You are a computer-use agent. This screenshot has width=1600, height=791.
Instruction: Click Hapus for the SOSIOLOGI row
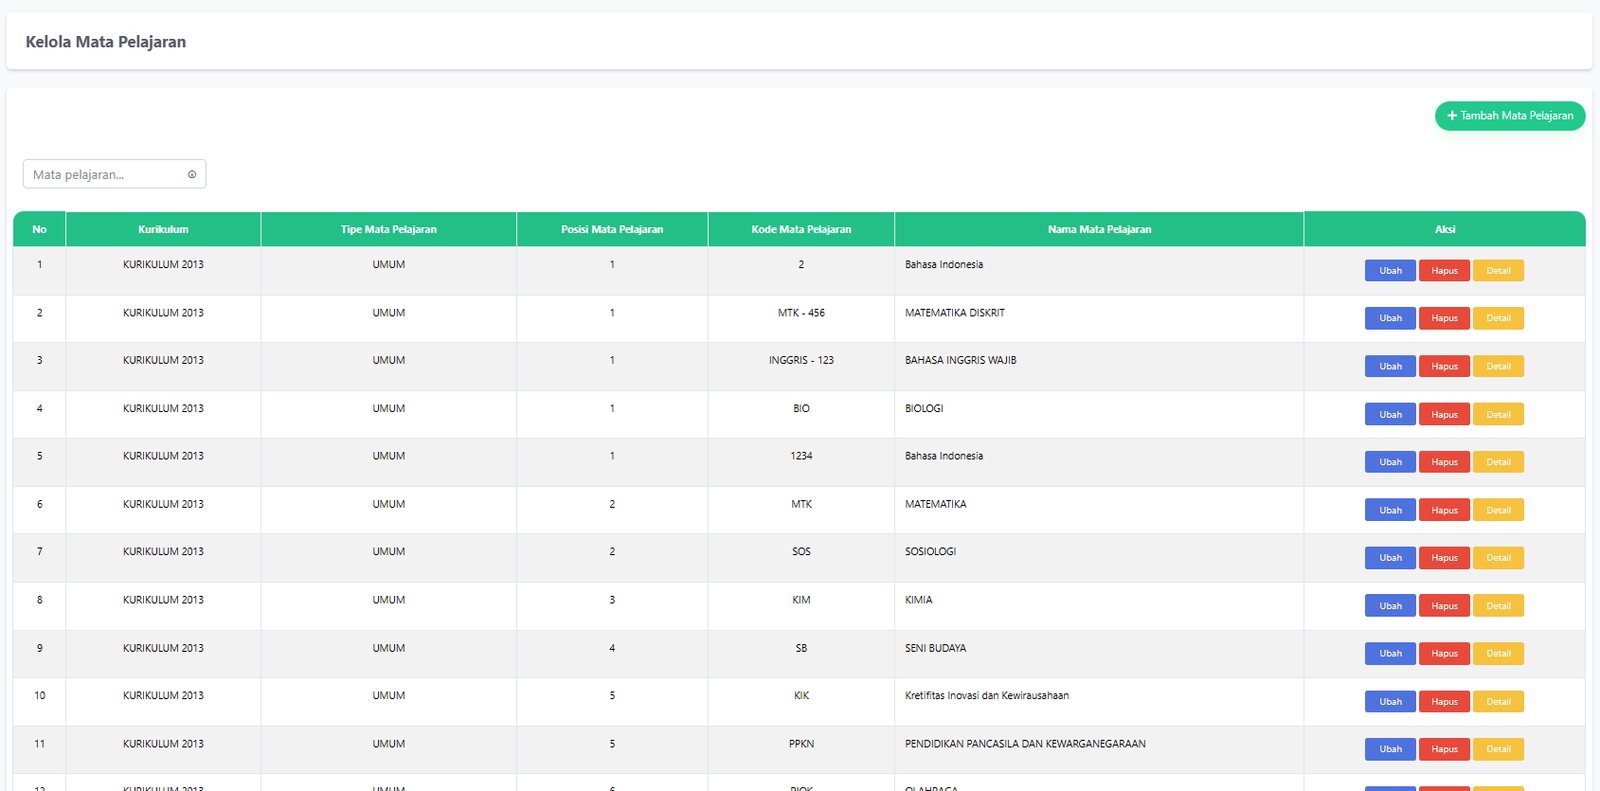(x=1444, y=558)
